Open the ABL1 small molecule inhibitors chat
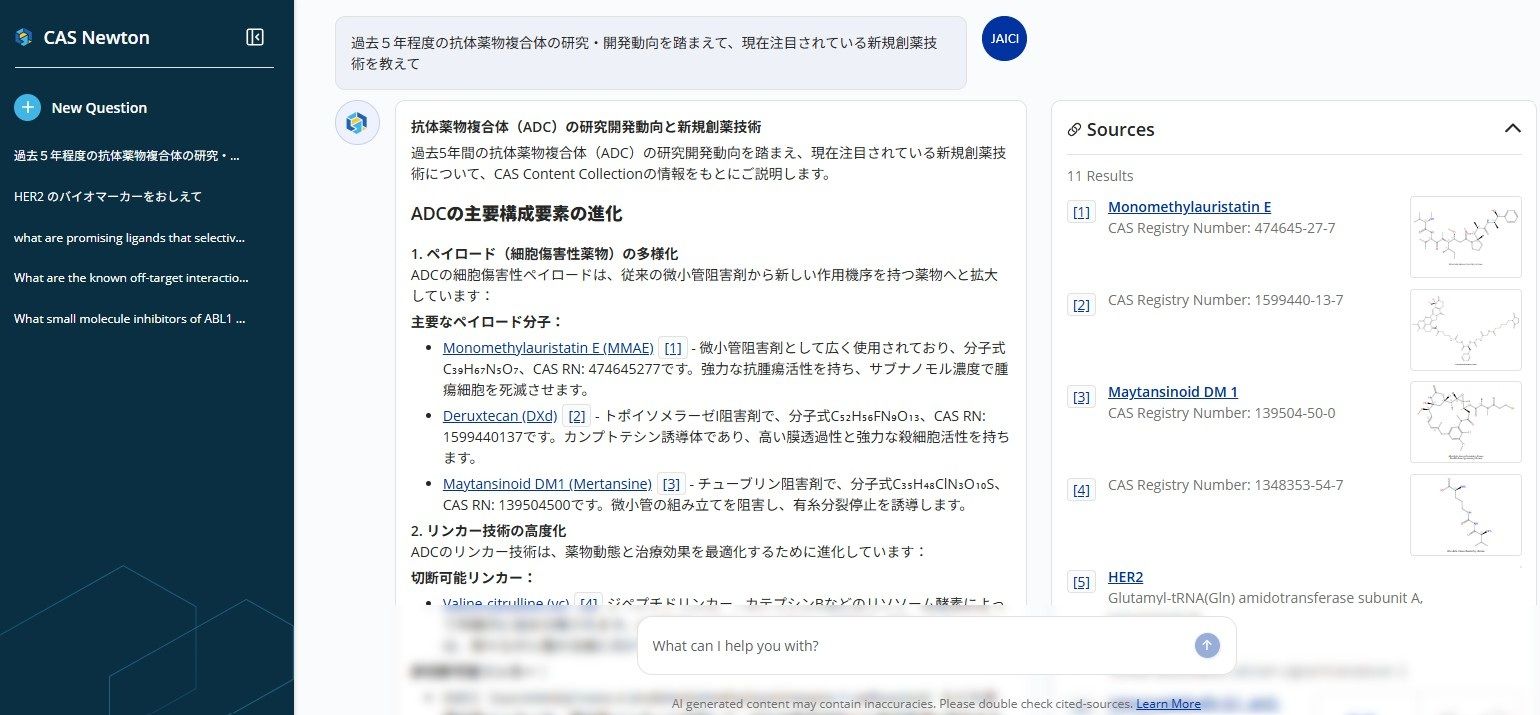The height and width of the screenshot is (715, 1540). pyautogui.click(x=130, y=318)
